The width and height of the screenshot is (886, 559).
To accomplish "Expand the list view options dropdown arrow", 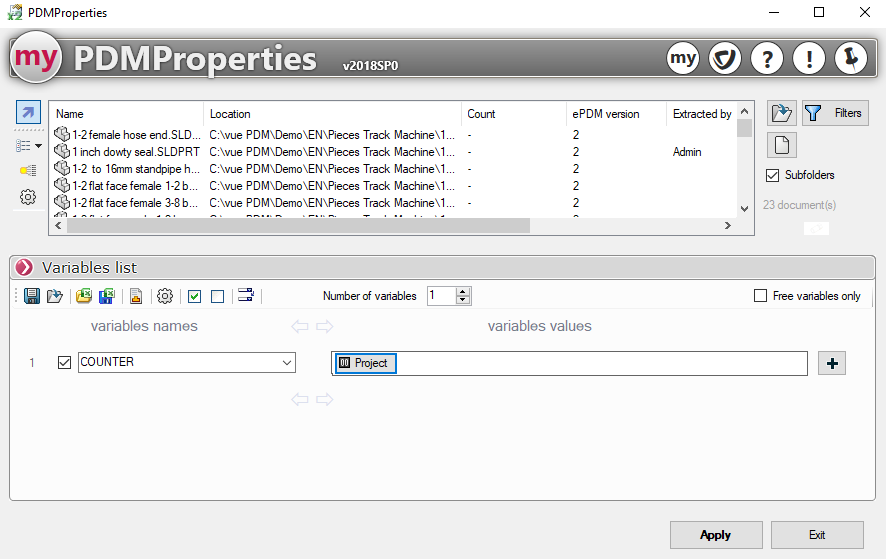I will 38,146.
